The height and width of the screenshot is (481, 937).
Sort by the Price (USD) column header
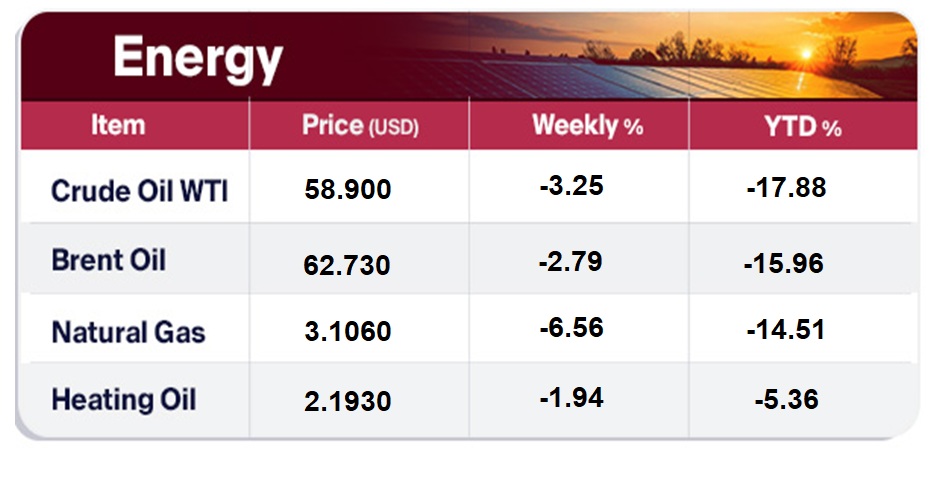point(360,127)
